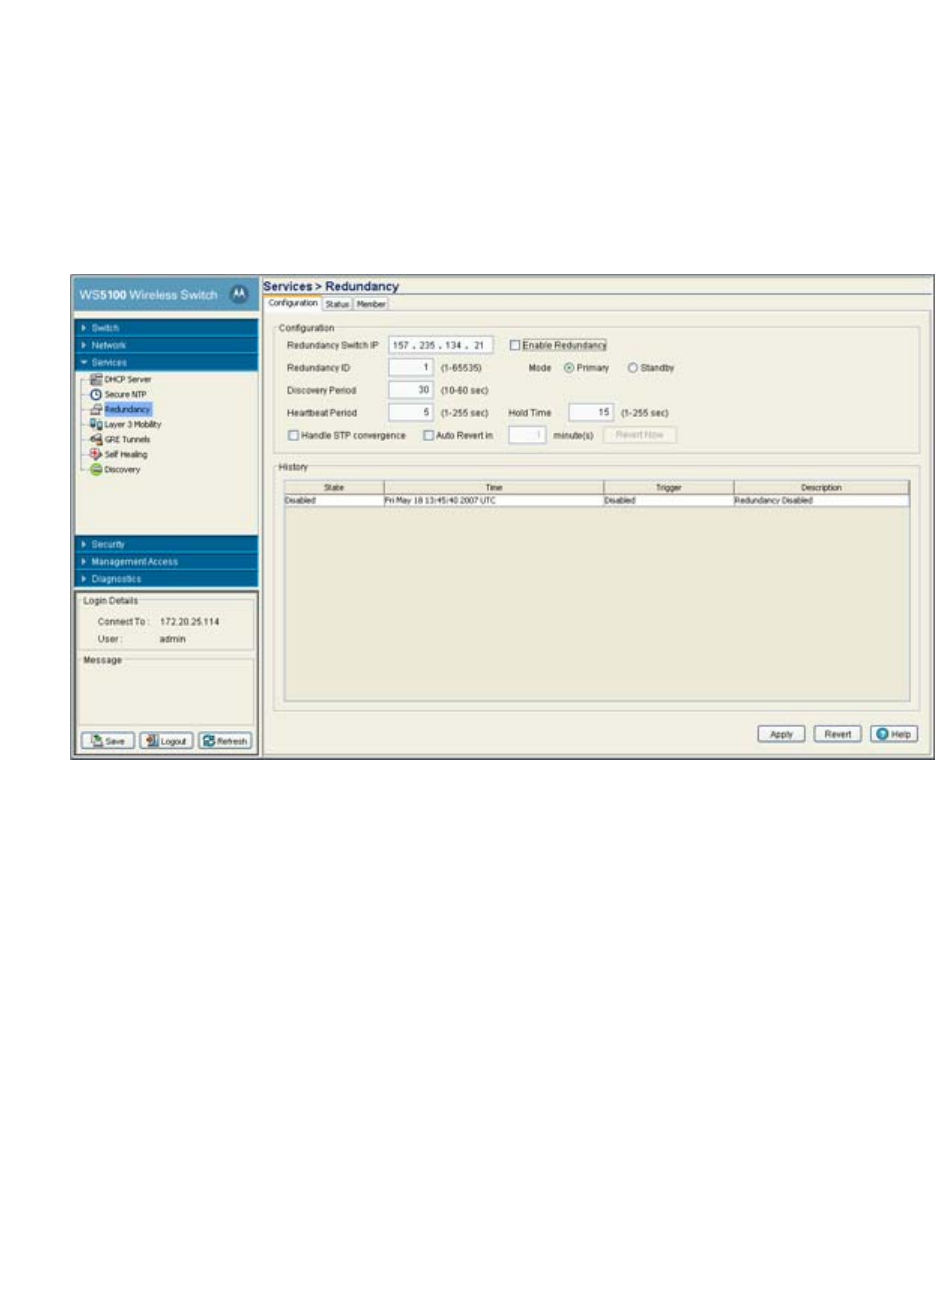Switch to the Configuration tab
Screen dimensions: 936x1296
293,303
